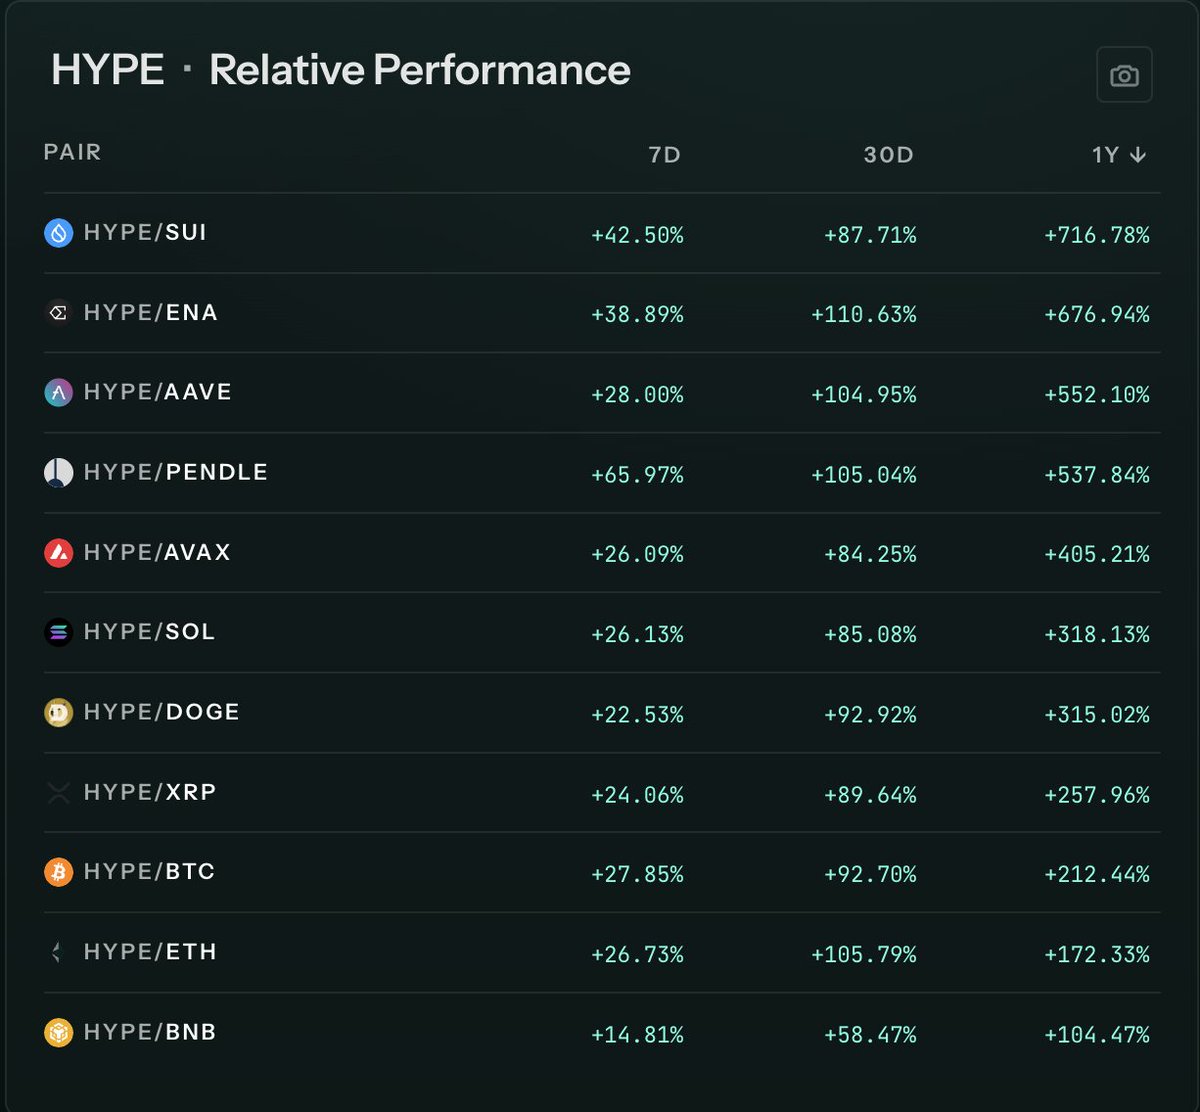
Task: Click the SUI coin icon
Action: (59, 233)
